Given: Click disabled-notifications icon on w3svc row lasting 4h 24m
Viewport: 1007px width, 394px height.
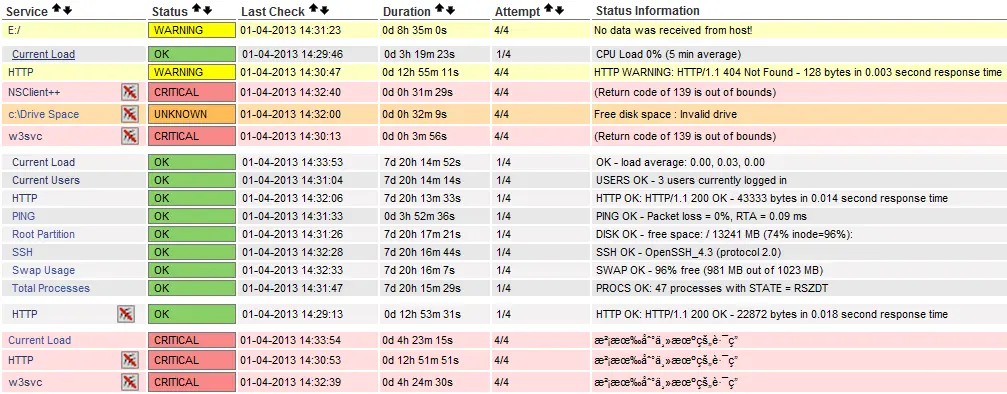Looking at the screenshot, I should point(130,382).
